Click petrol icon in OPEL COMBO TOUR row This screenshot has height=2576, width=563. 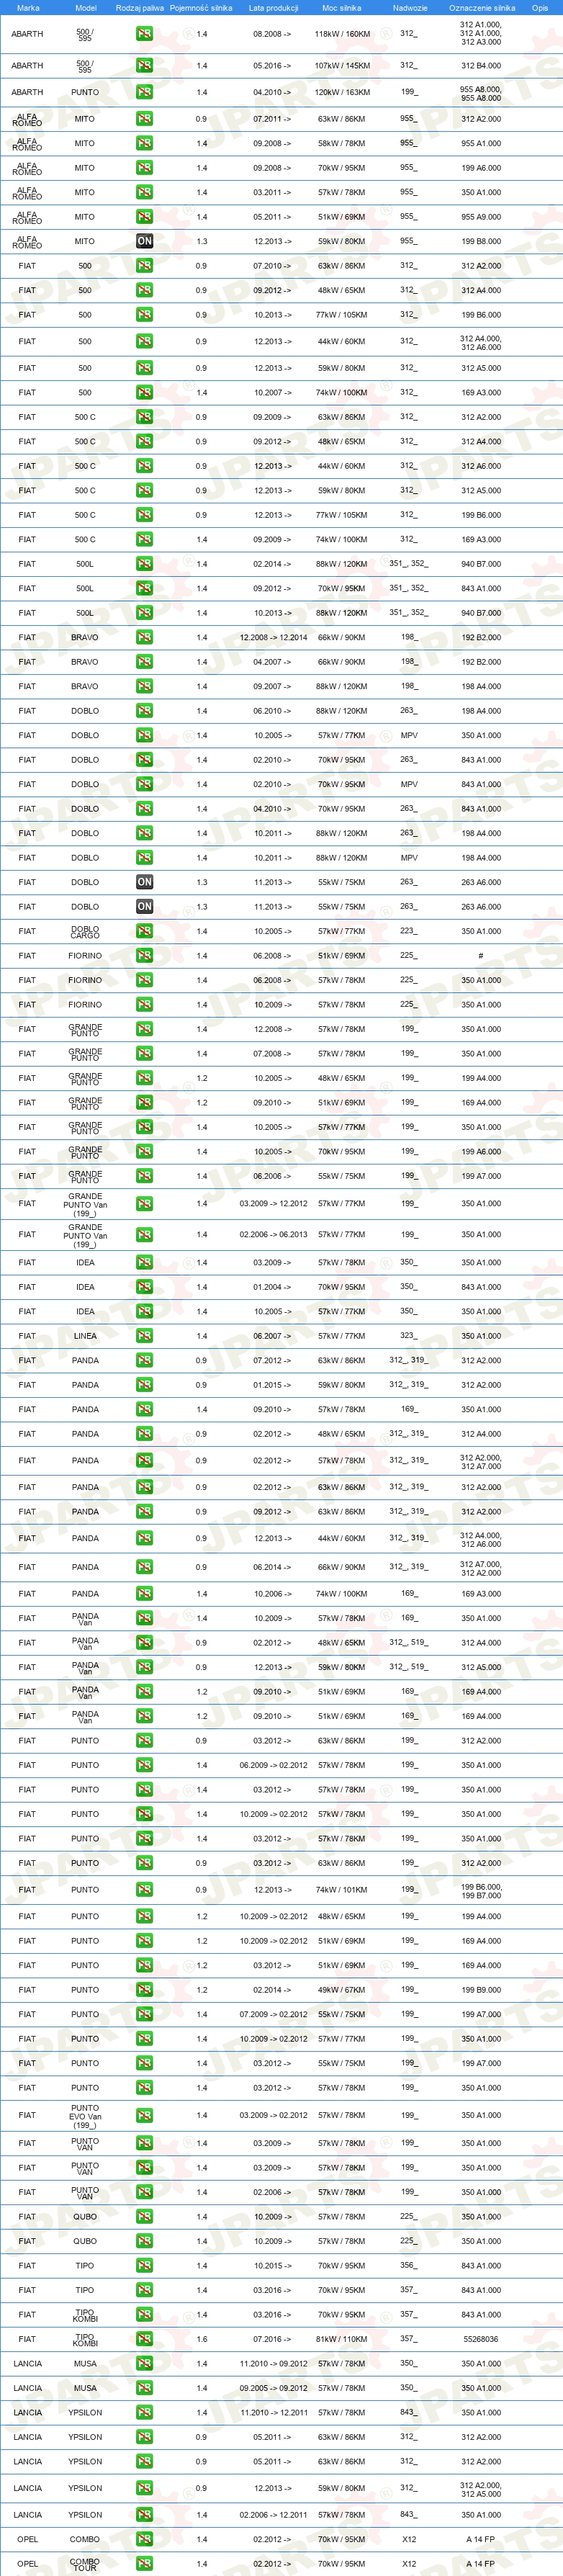coord(144,2565)
